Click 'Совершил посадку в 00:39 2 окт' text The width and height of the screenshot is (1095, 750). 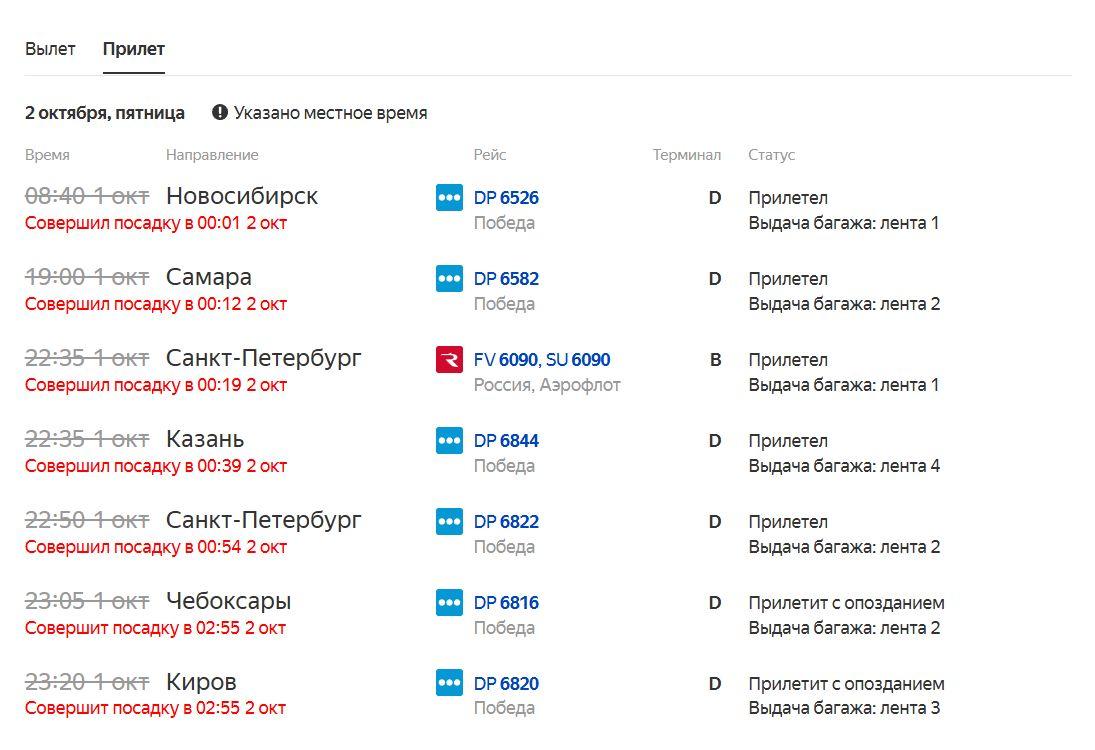(156, 466)
